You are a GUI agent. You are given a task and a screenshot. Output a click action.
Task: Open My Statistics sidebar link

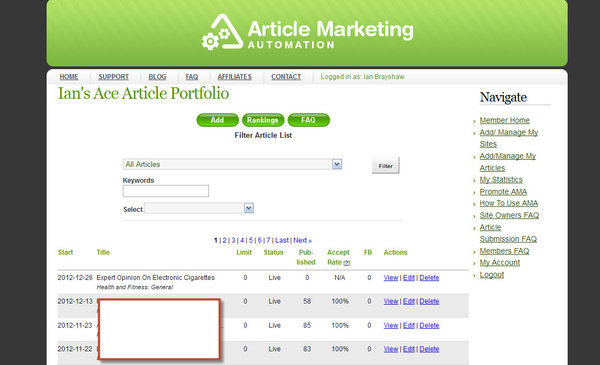[x=501, y=180]
